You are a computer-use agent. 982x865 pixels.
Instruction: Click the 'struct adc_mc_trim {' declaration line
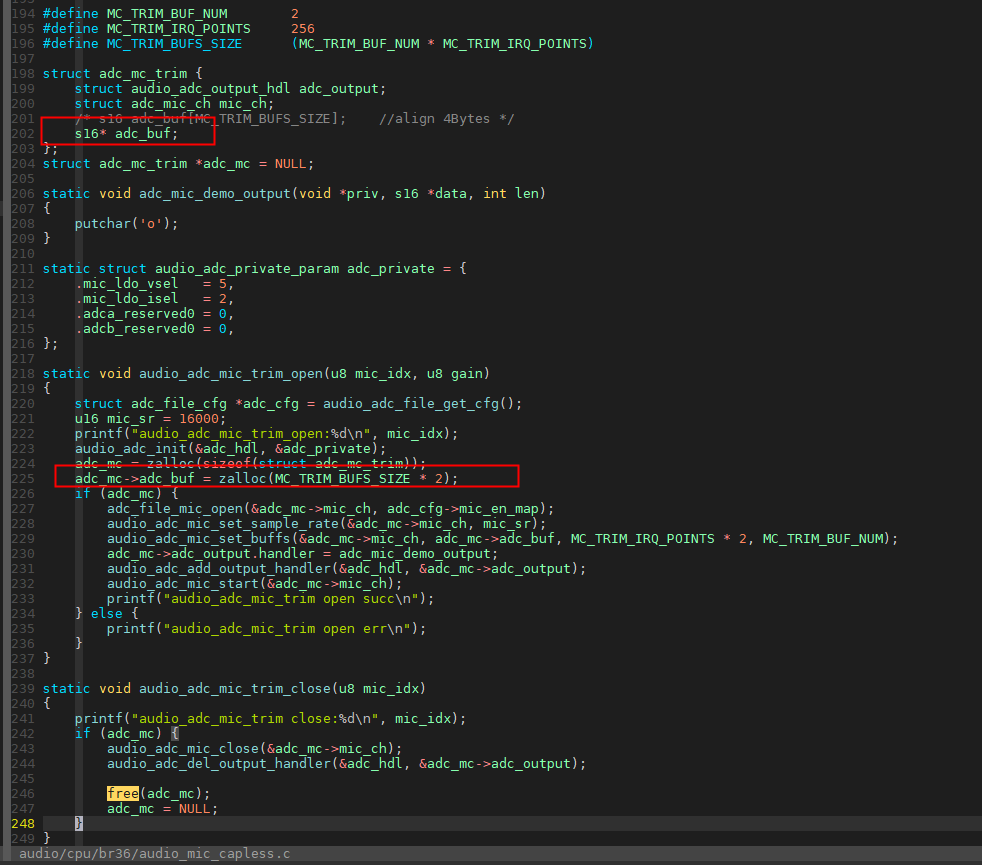pos(123,74)
